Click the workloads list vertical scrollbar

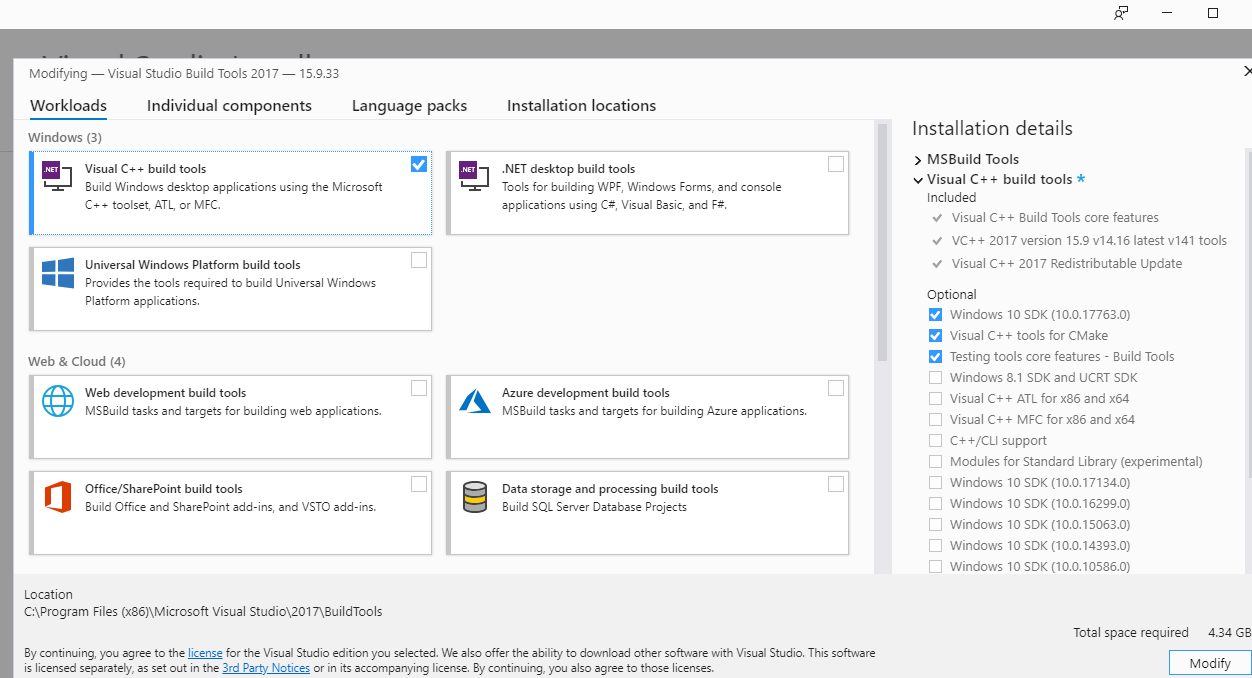point(881,240)
